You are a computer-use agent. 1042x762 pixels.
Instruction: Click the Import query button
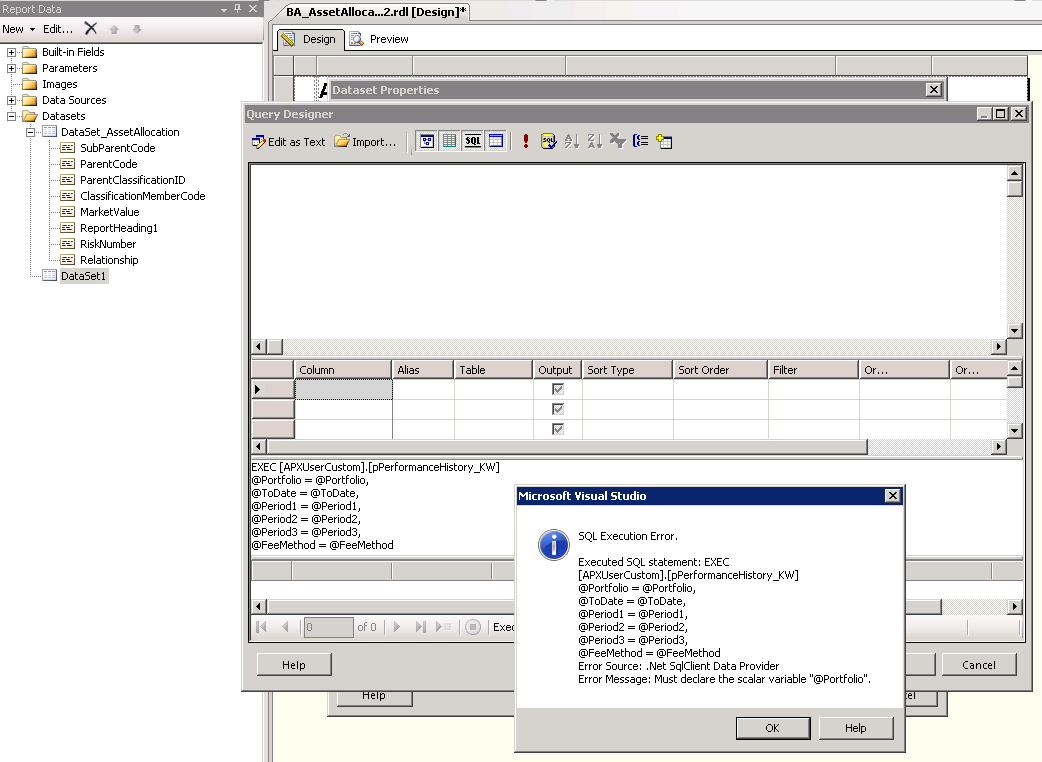[365, 142]
